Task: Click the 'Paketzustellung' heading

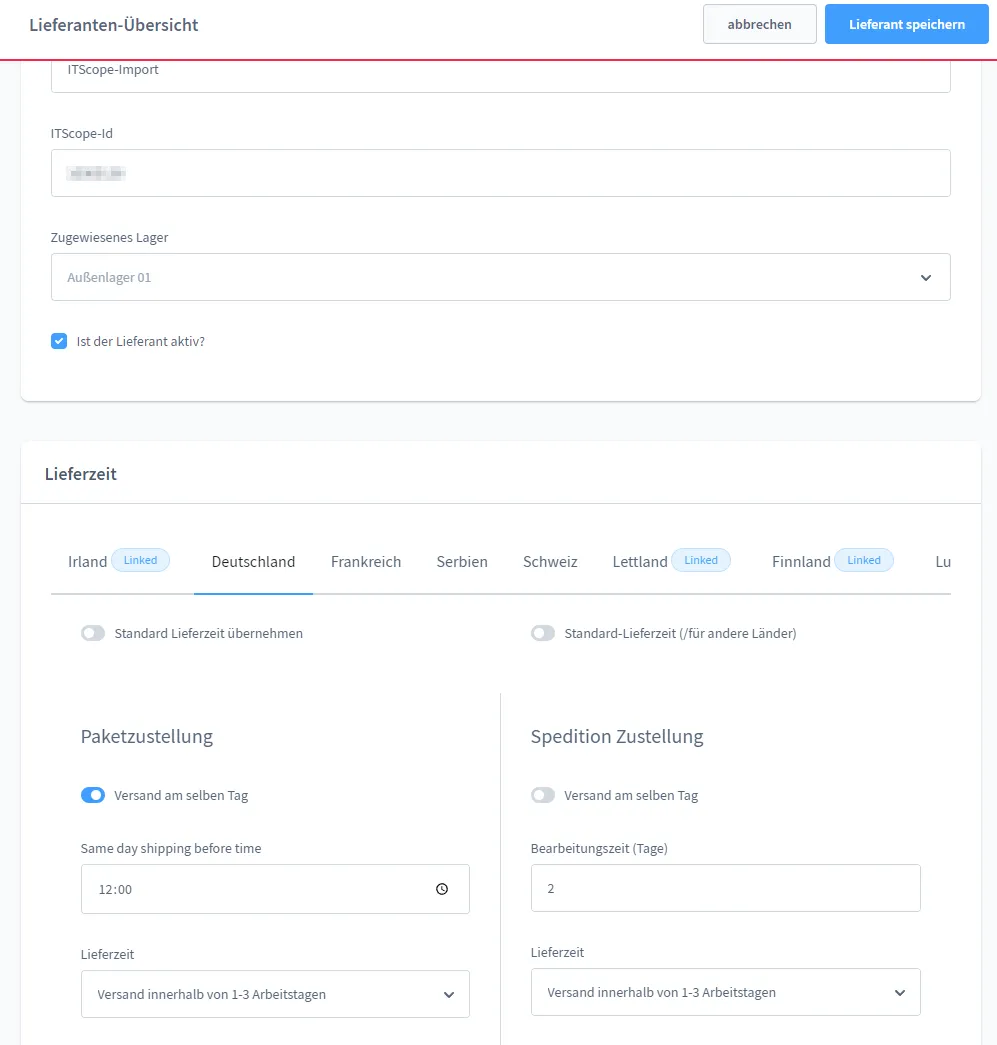Action: (x=147, y=736)
